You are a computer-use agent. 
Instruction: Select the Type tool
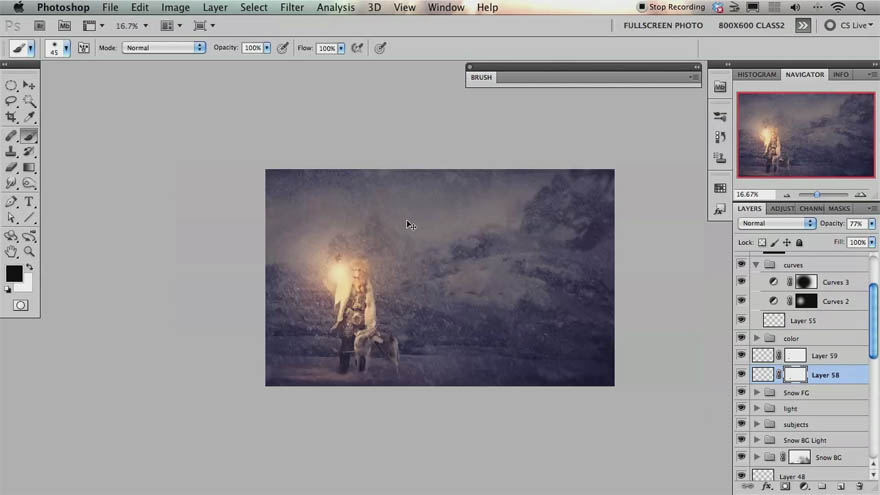click(x=29, y=202)
